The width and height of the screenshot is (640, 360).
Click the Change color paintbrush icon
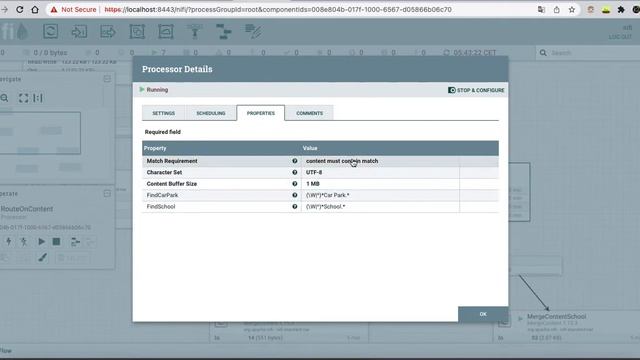point(42,258)
